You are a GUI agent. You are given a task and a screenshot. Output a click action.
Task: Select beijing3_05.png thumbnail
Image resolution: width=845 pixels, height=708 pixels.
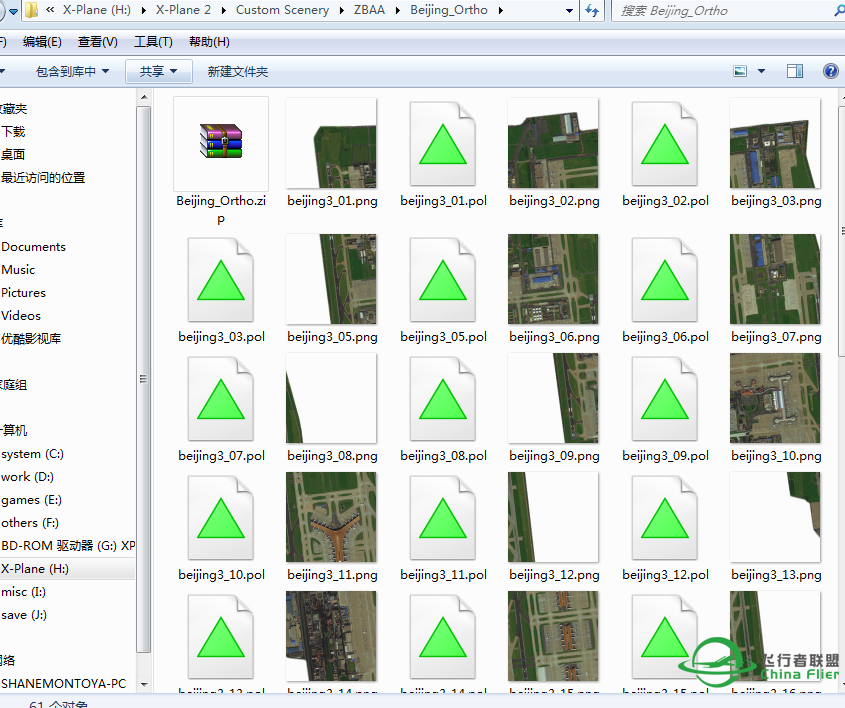[x=331, y=279]
